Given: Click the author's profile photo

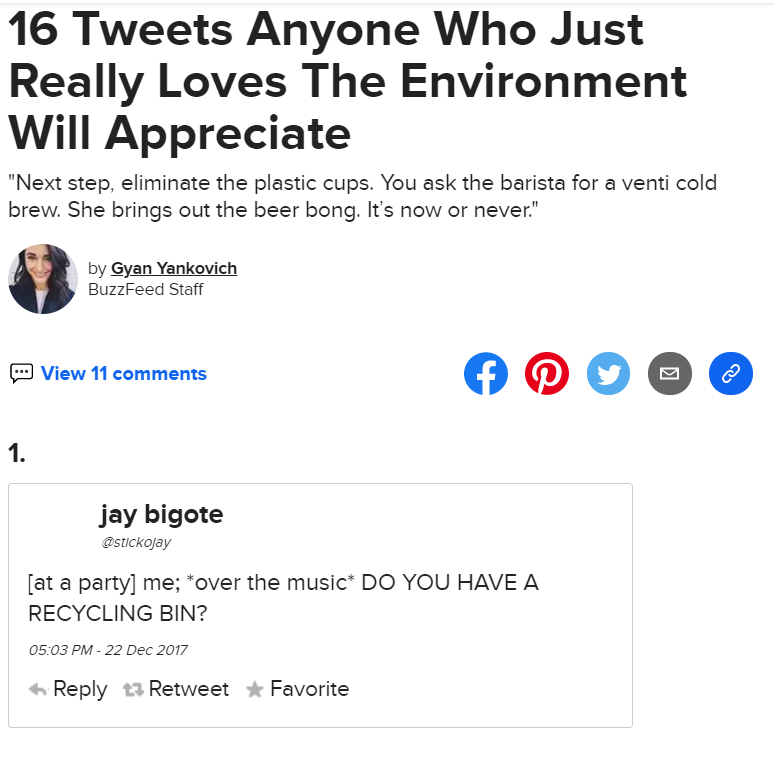Looking at the screenshot, I should (43, 279).
